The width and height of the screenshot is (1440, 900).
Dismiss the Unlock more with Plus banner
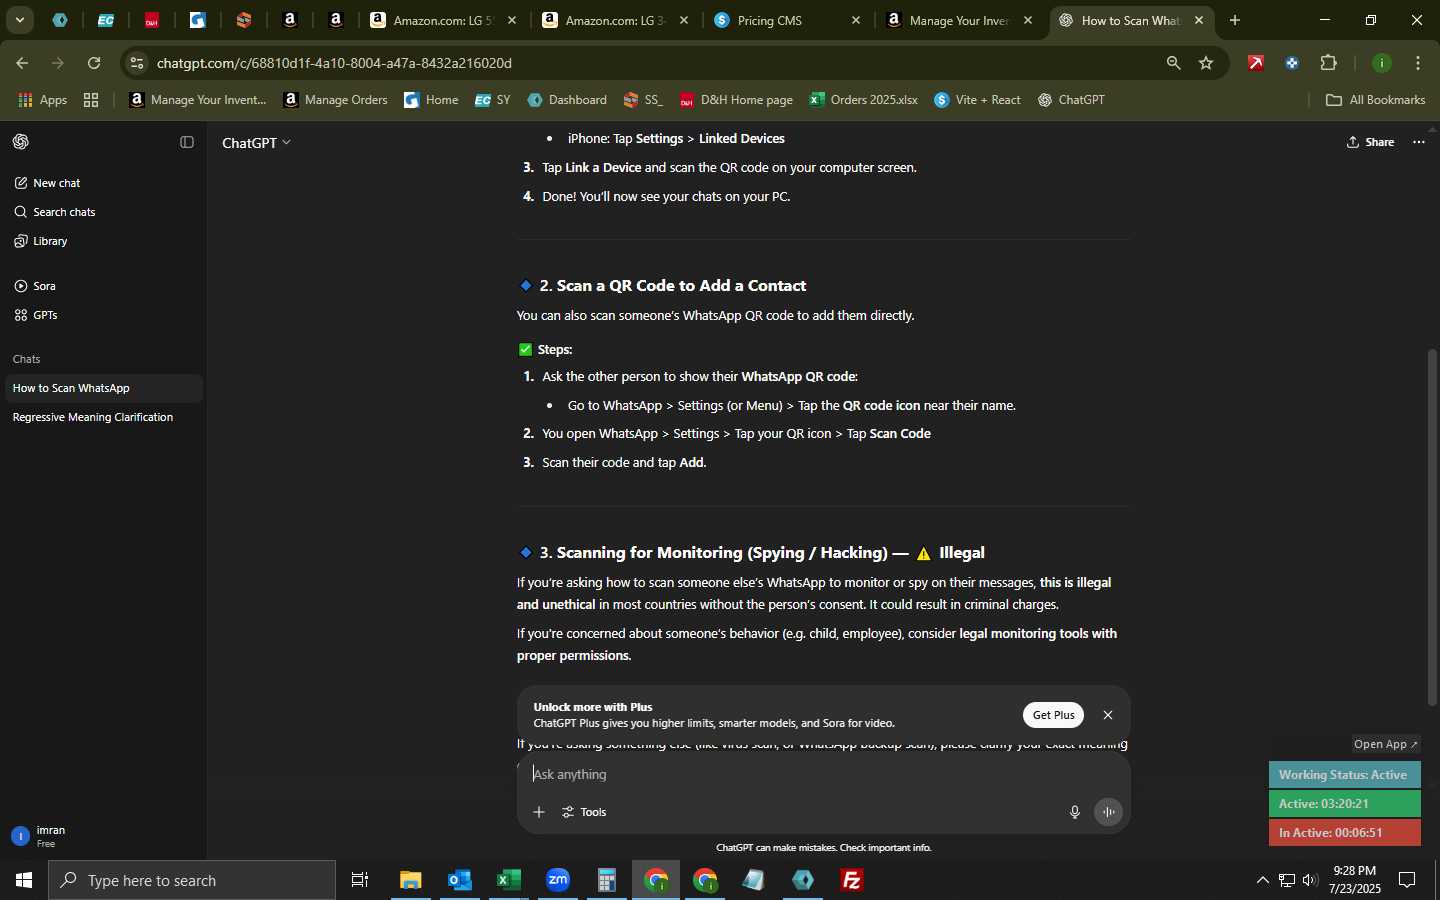[x=1108, y=715]
